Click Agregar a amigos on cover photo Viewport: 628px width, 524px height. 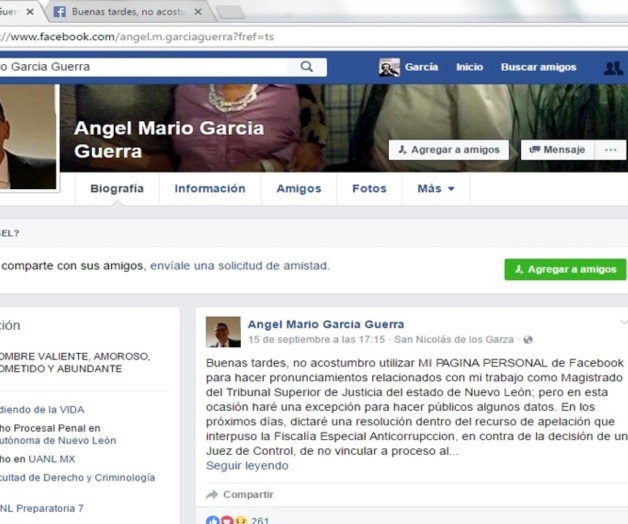pos(449,150)
